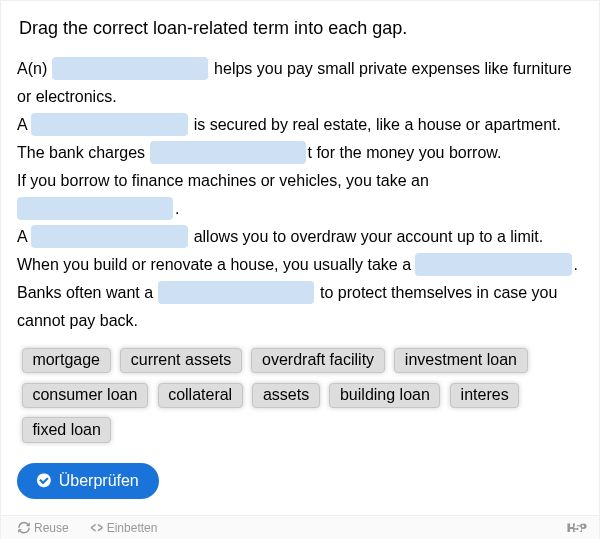Screen dimensions: 600x539
Task: Select the 'building loan' word chip
Action: pos(385,395)
